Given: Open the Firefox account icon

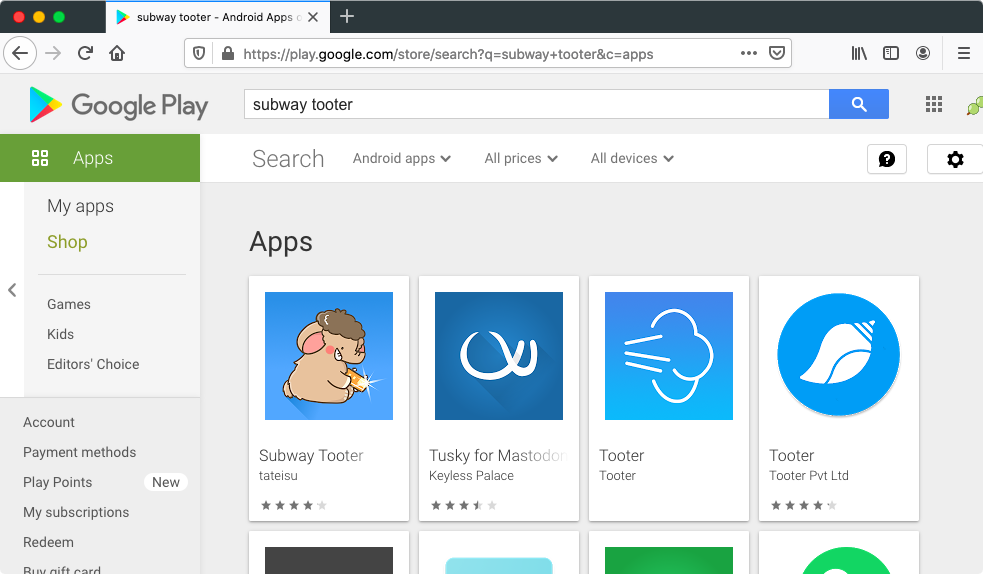Looking at the screenshot, I should (x=923, y=53).
